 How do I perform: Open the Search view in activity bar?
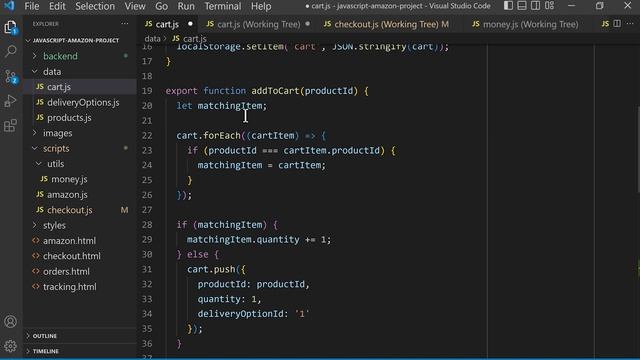click(x=11, y=51)
